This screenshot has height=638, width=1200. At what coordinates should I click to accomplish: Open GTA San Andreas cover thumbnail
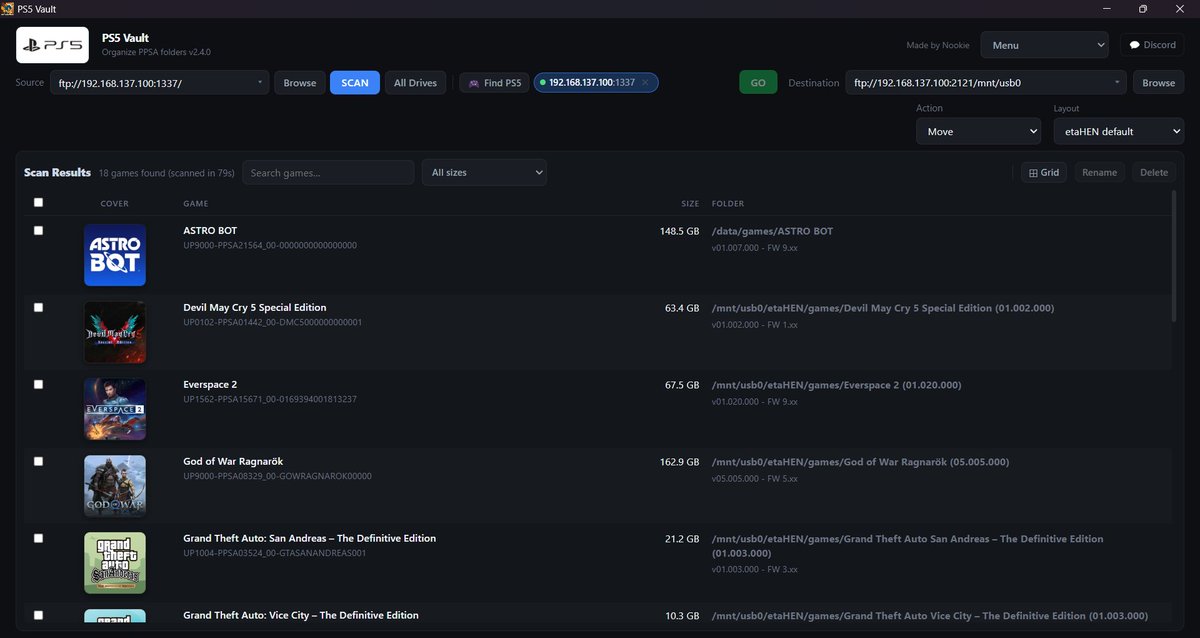tap(115, 562)
